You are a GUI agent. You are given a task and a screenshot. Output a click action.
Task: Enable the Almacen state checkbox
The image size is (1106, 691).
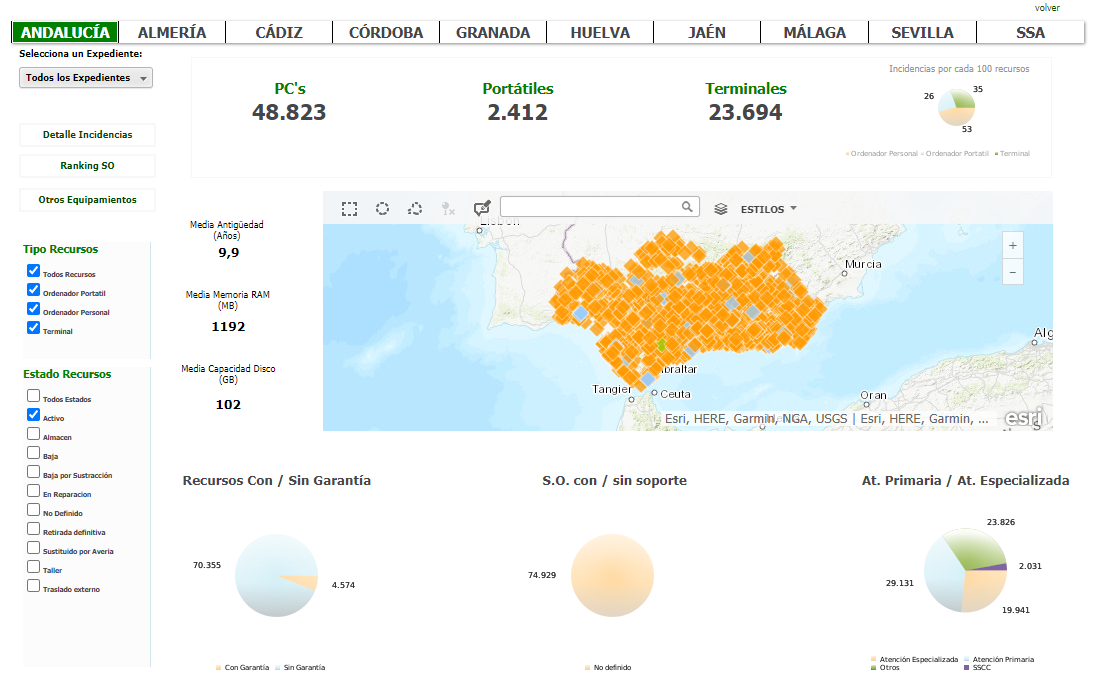pyautogui.click(x=33, y=434)
